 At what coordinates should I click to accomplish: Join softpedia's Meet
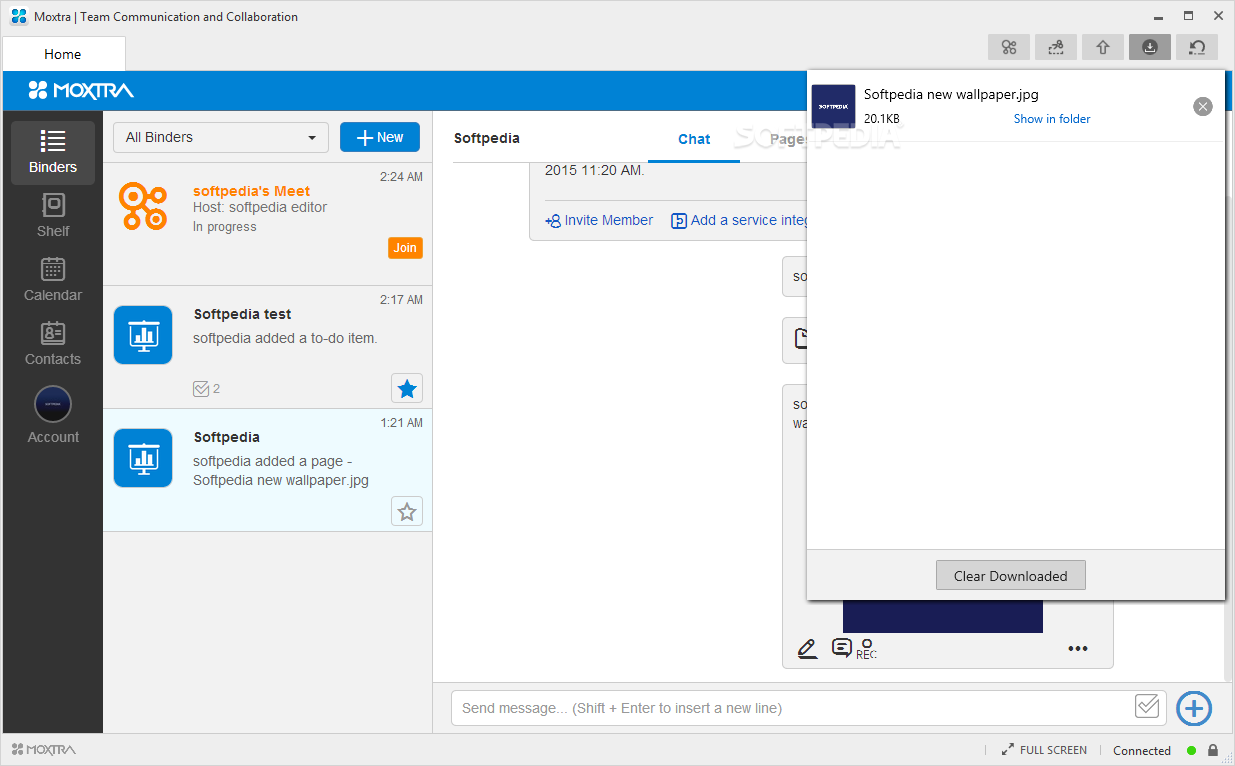coord(405,248)
